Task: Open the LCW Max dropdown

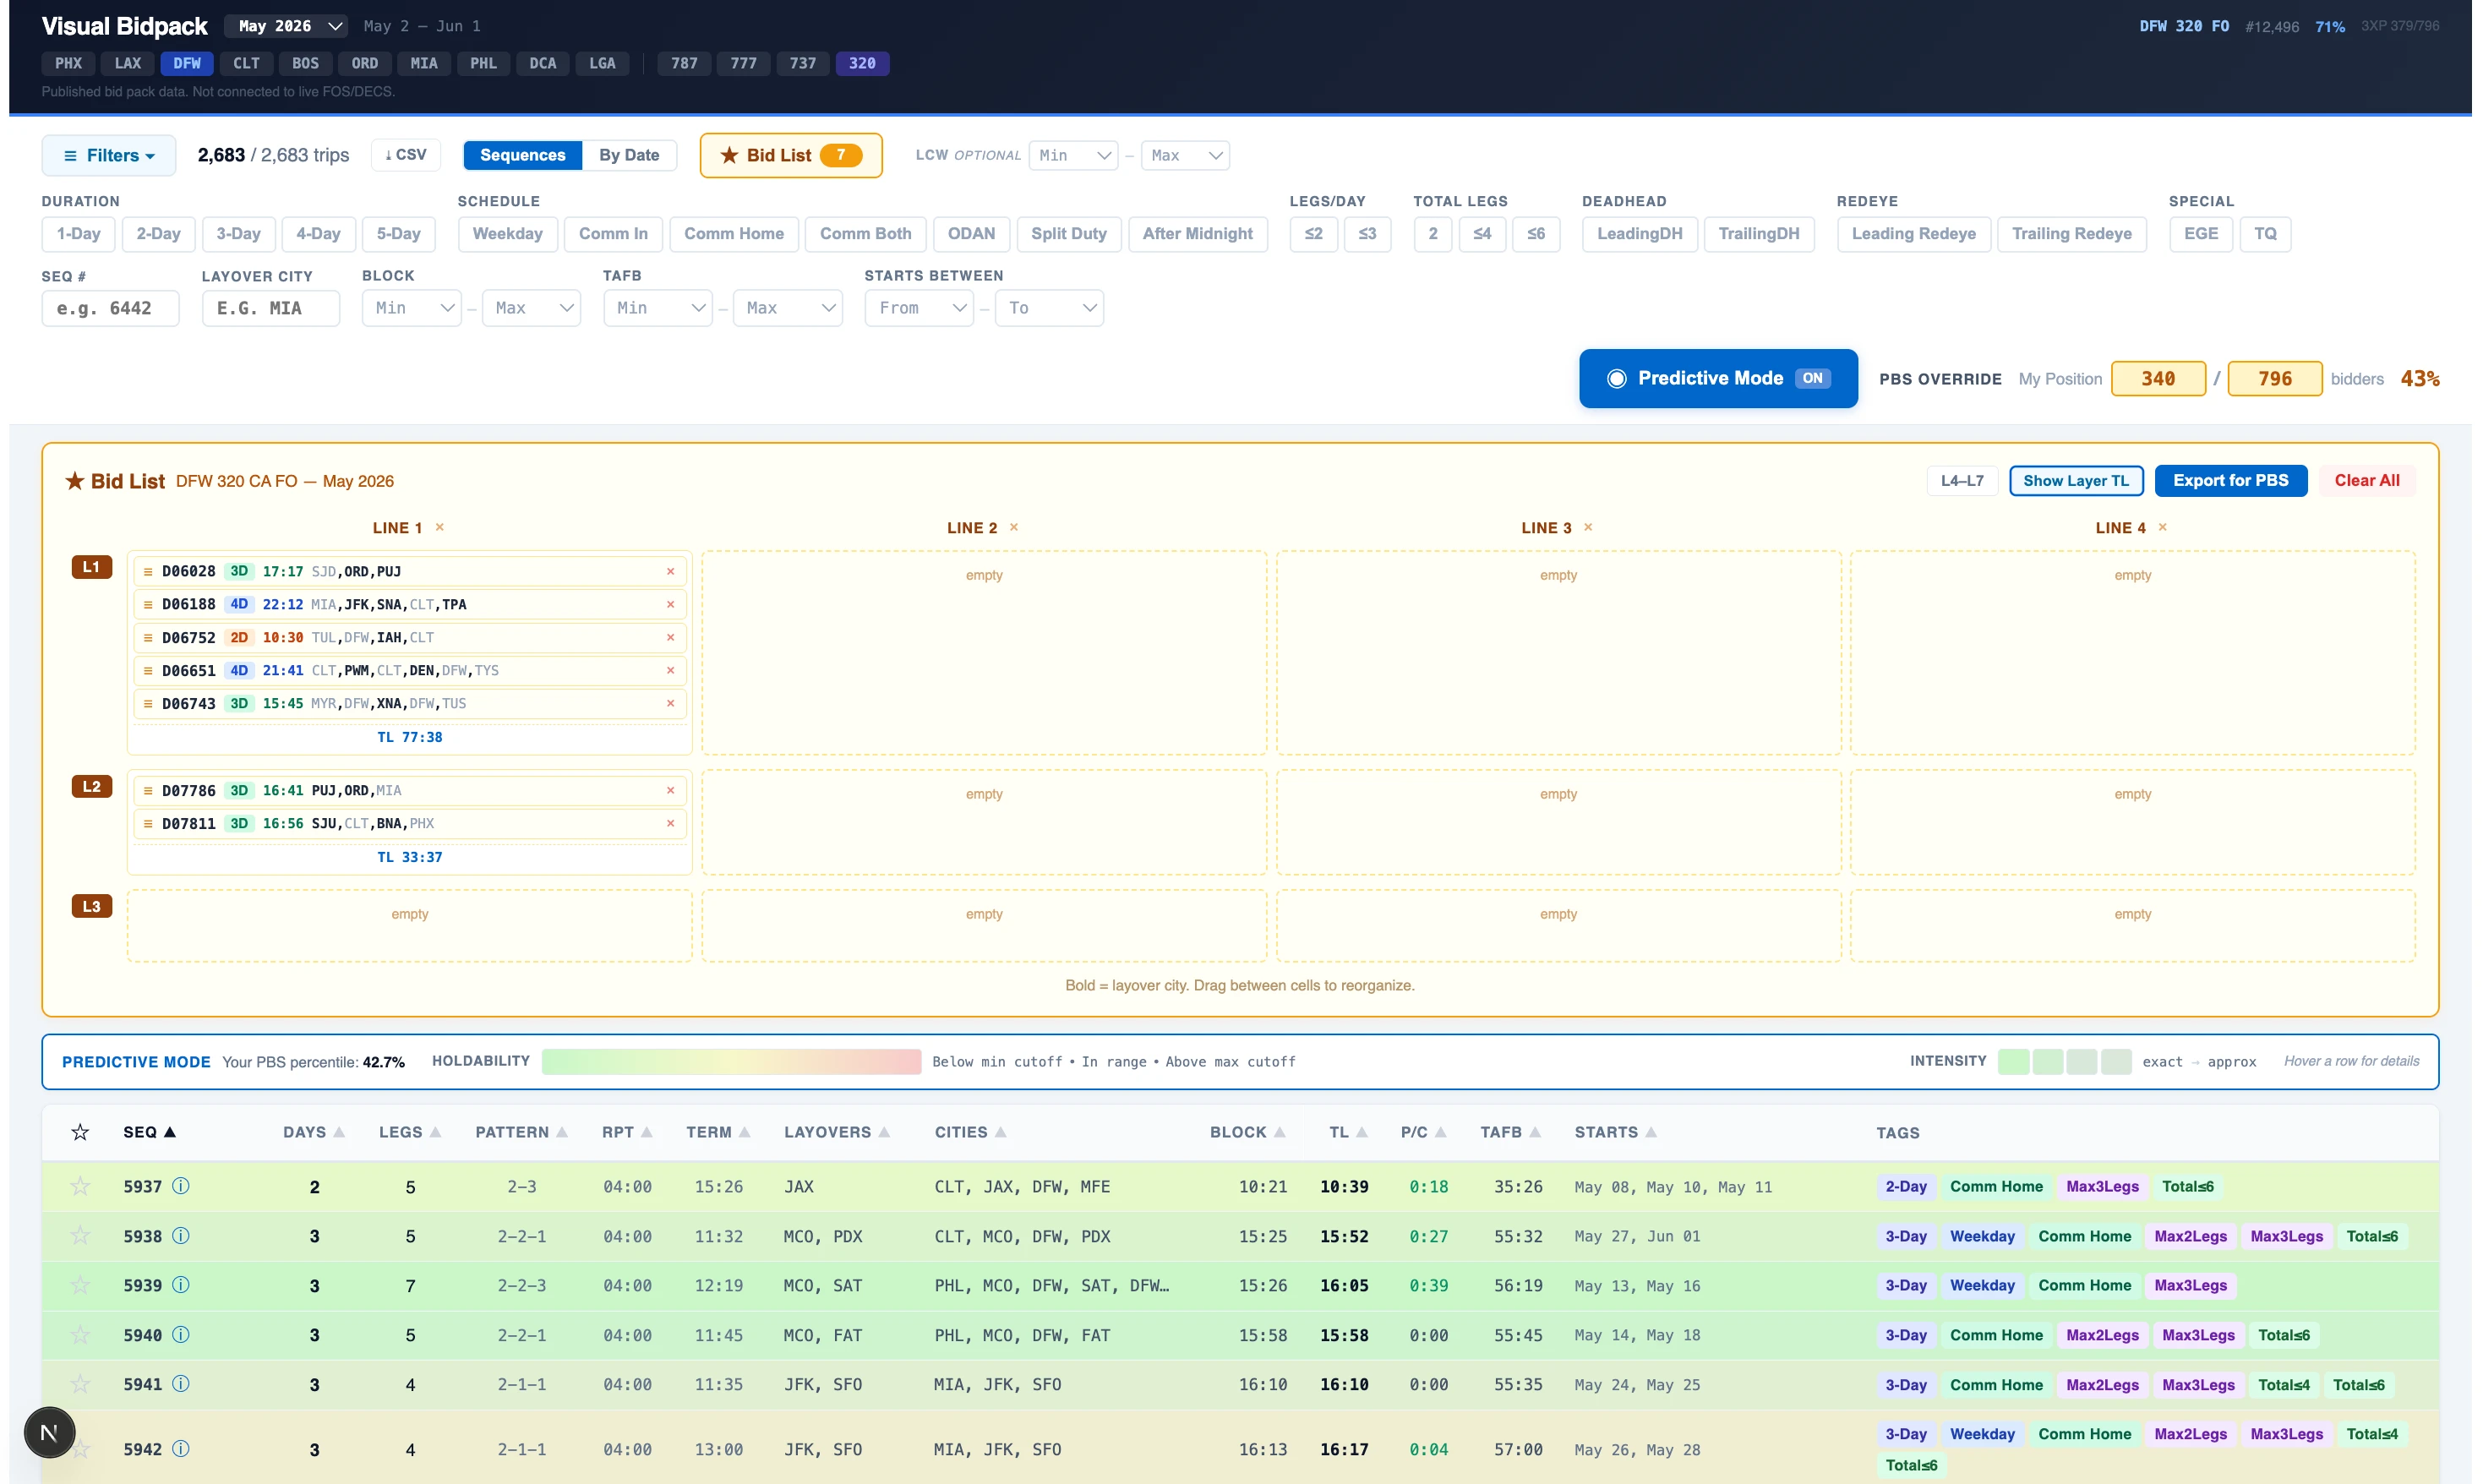Action: point(1185,156)
